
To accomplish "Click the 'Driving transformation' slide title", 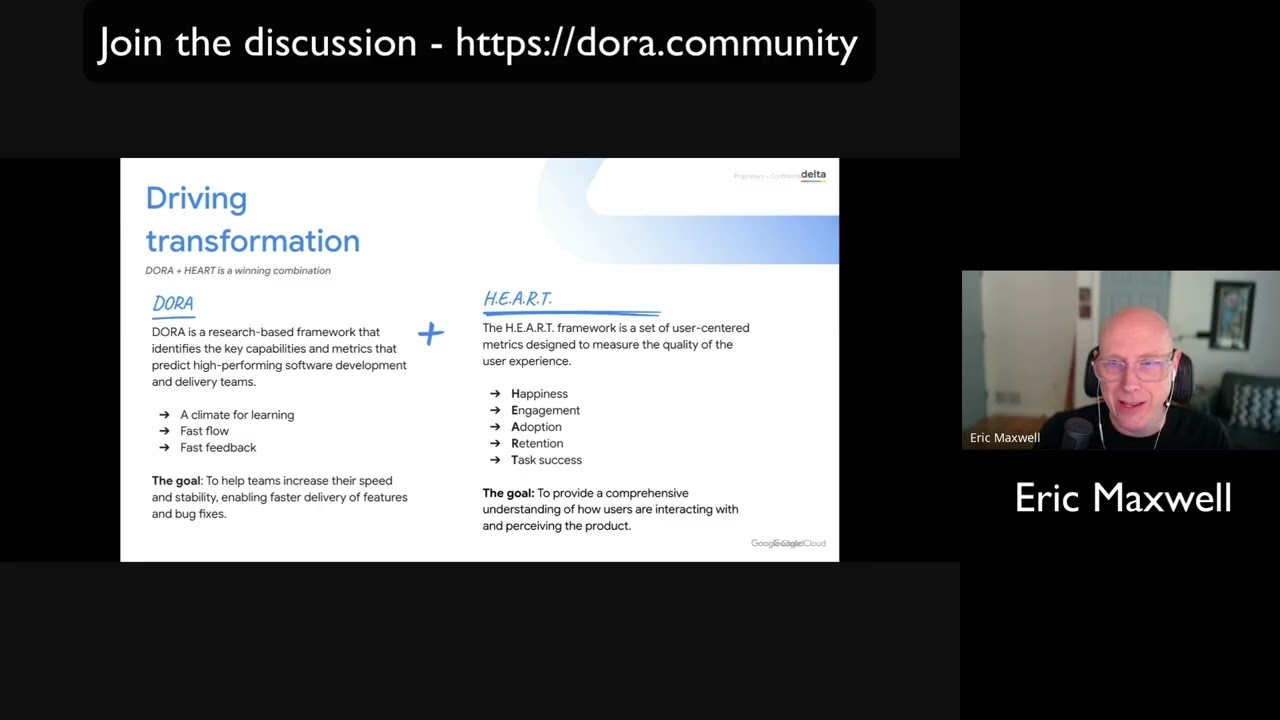I will [x=252, y=219].
